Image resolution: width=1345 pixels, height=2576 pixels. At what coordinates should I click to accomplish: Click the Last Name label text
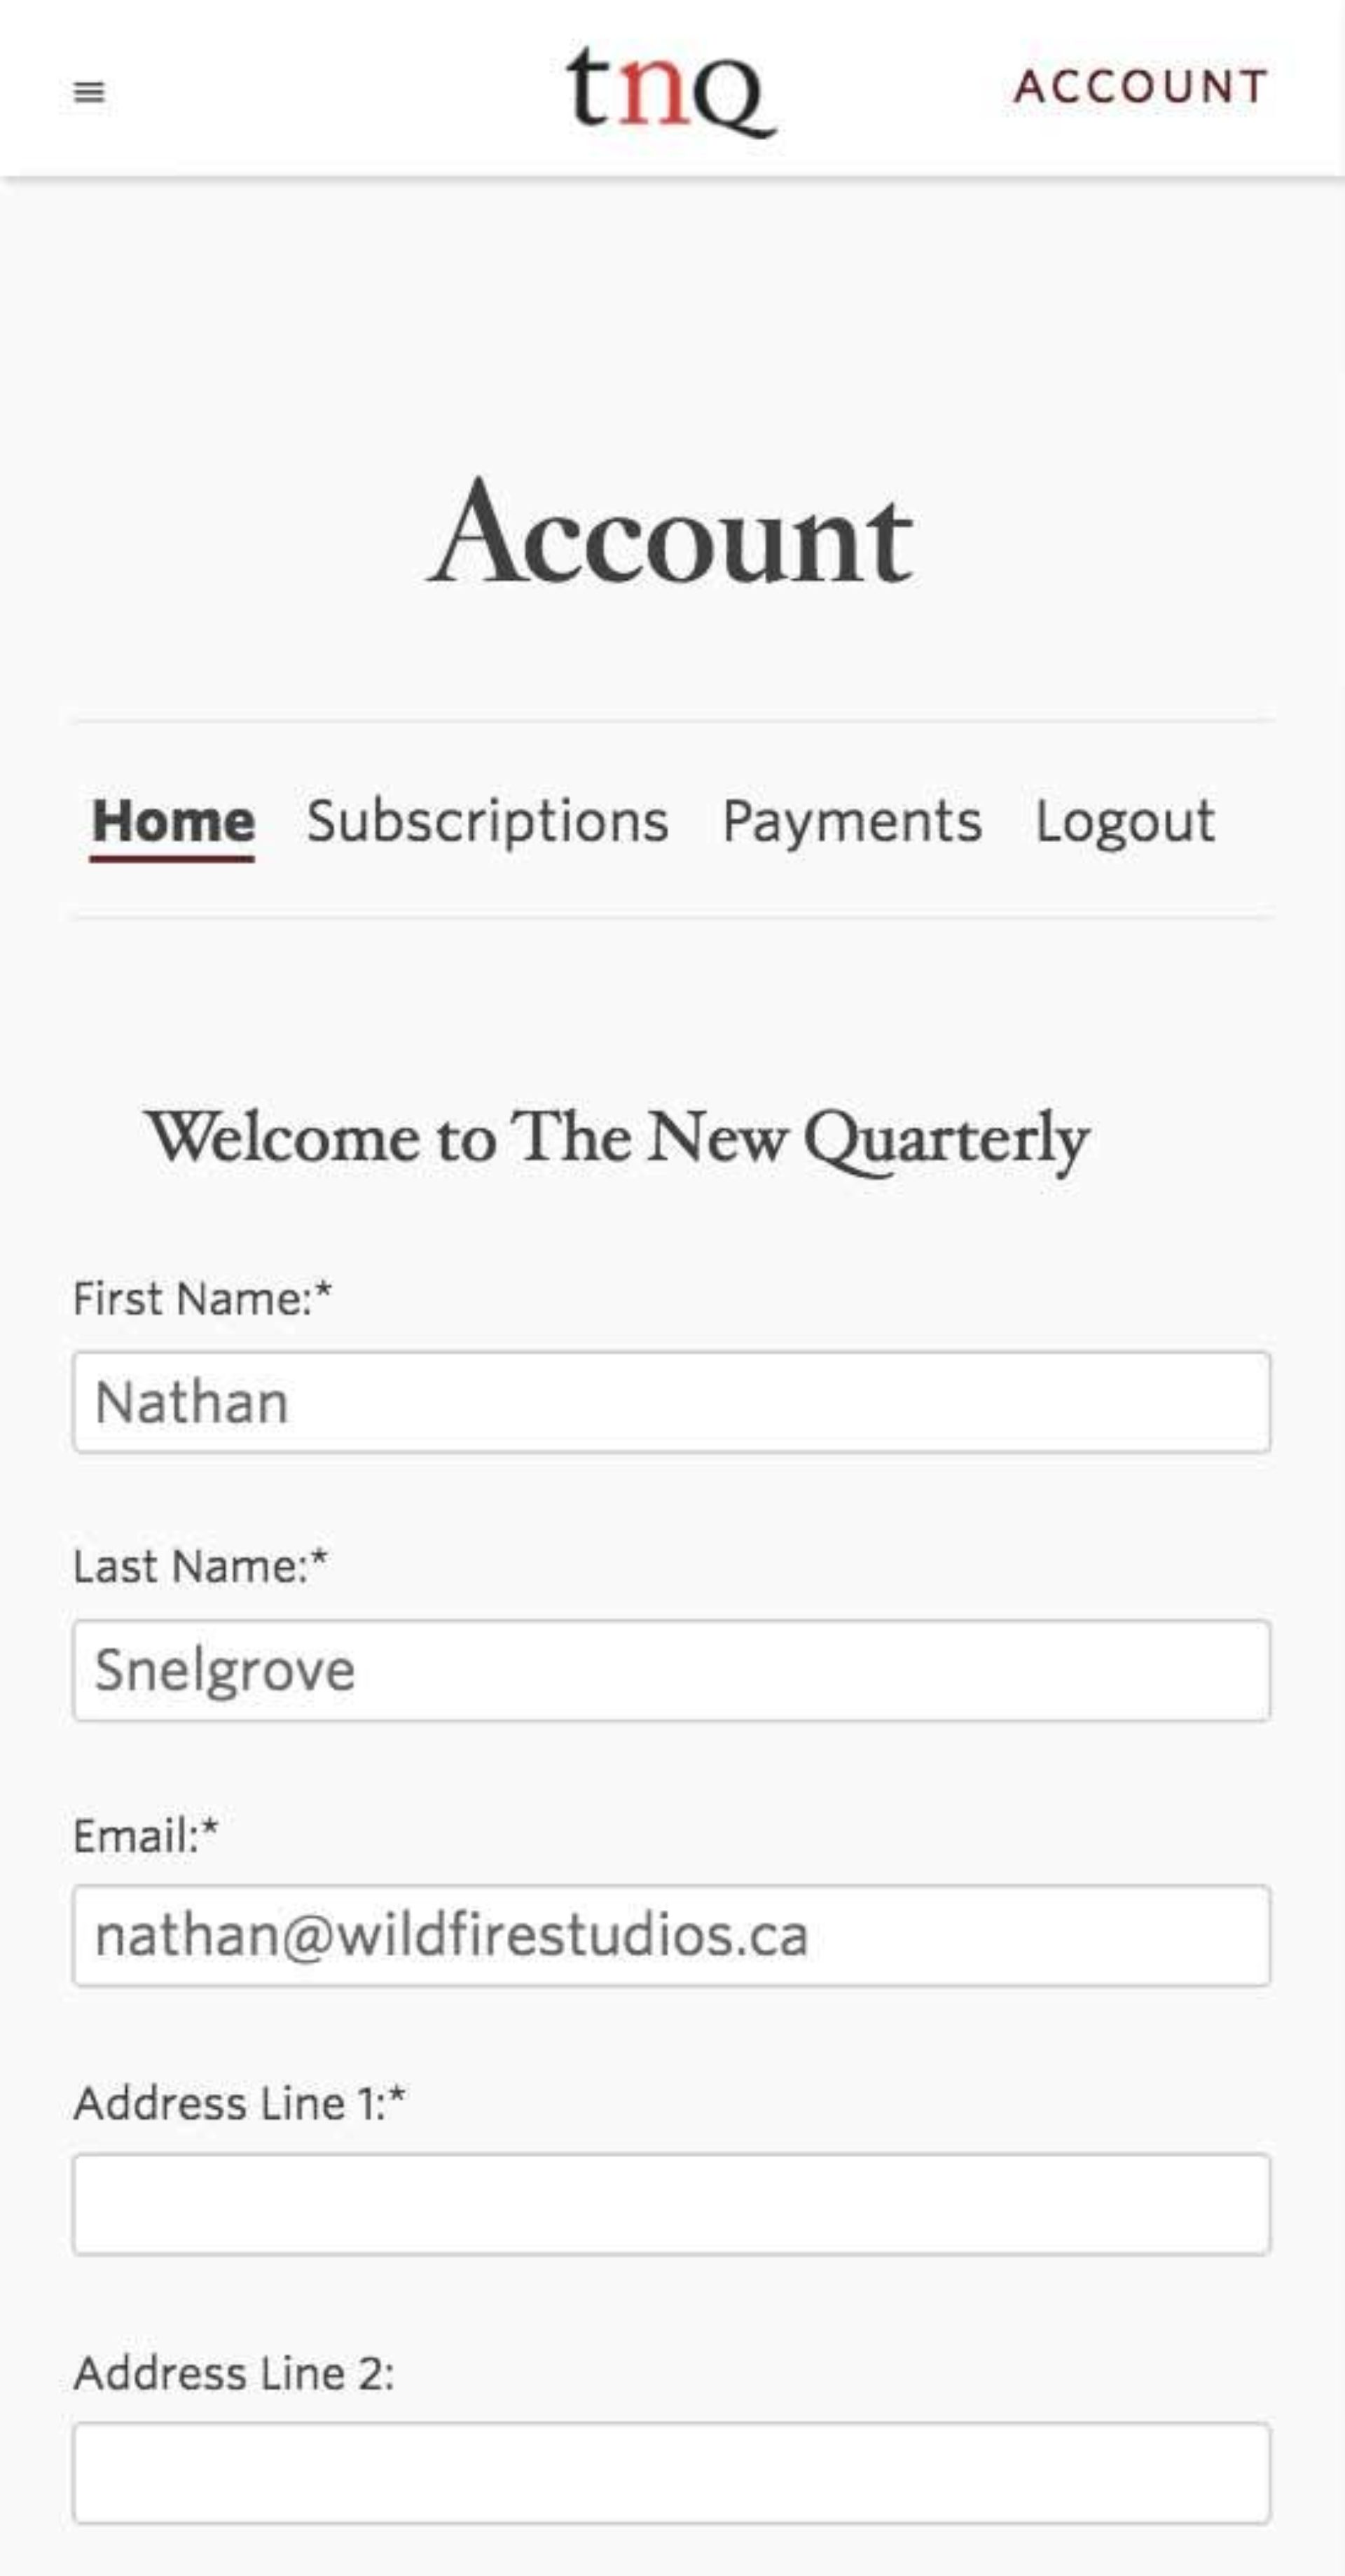click(x=191, y=1566)
